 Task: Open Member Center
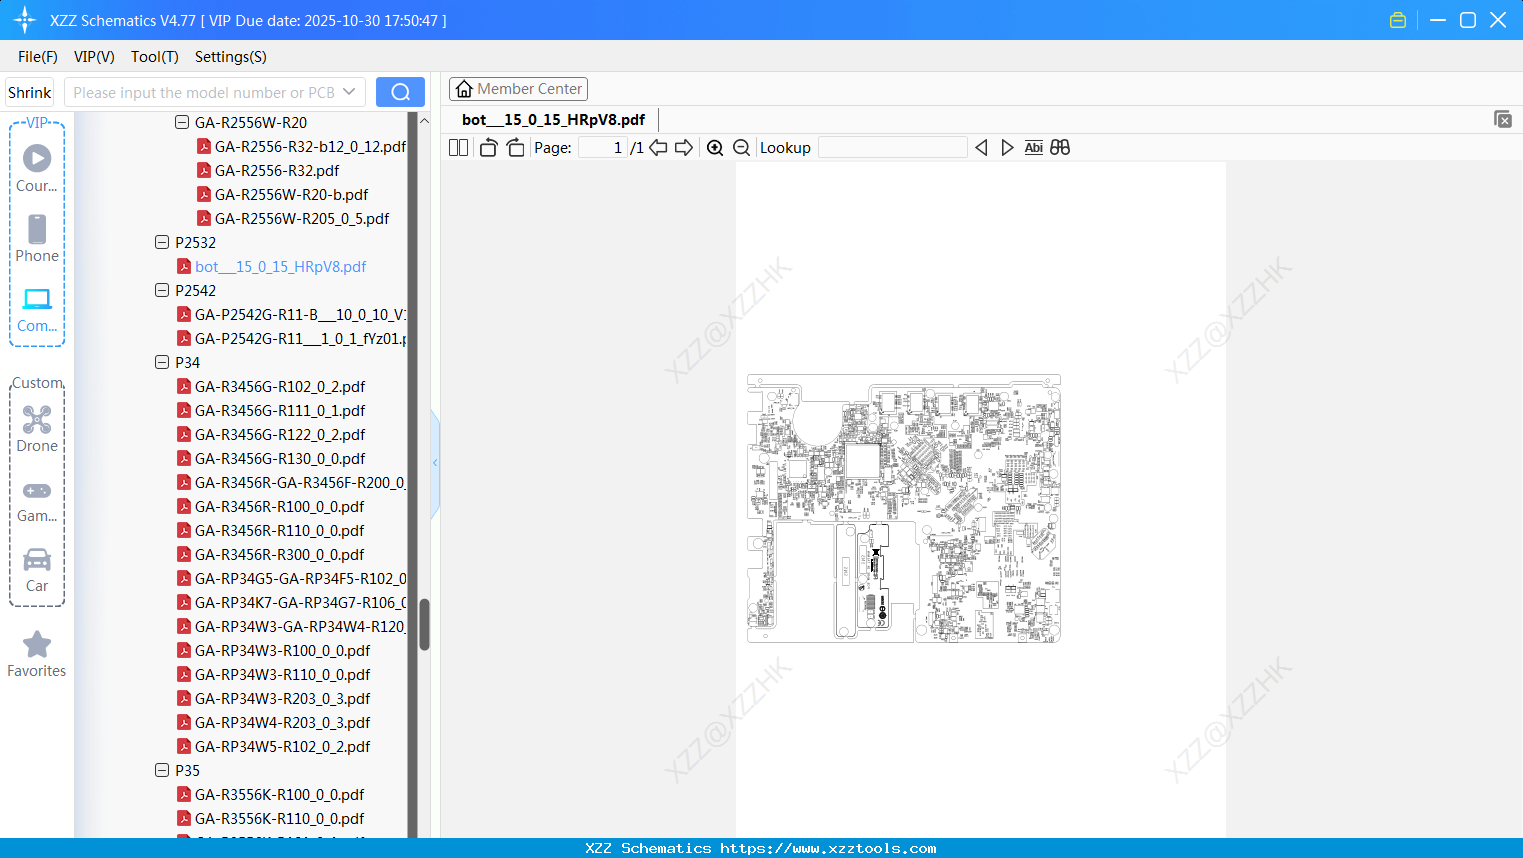click(x=518, y=89)
